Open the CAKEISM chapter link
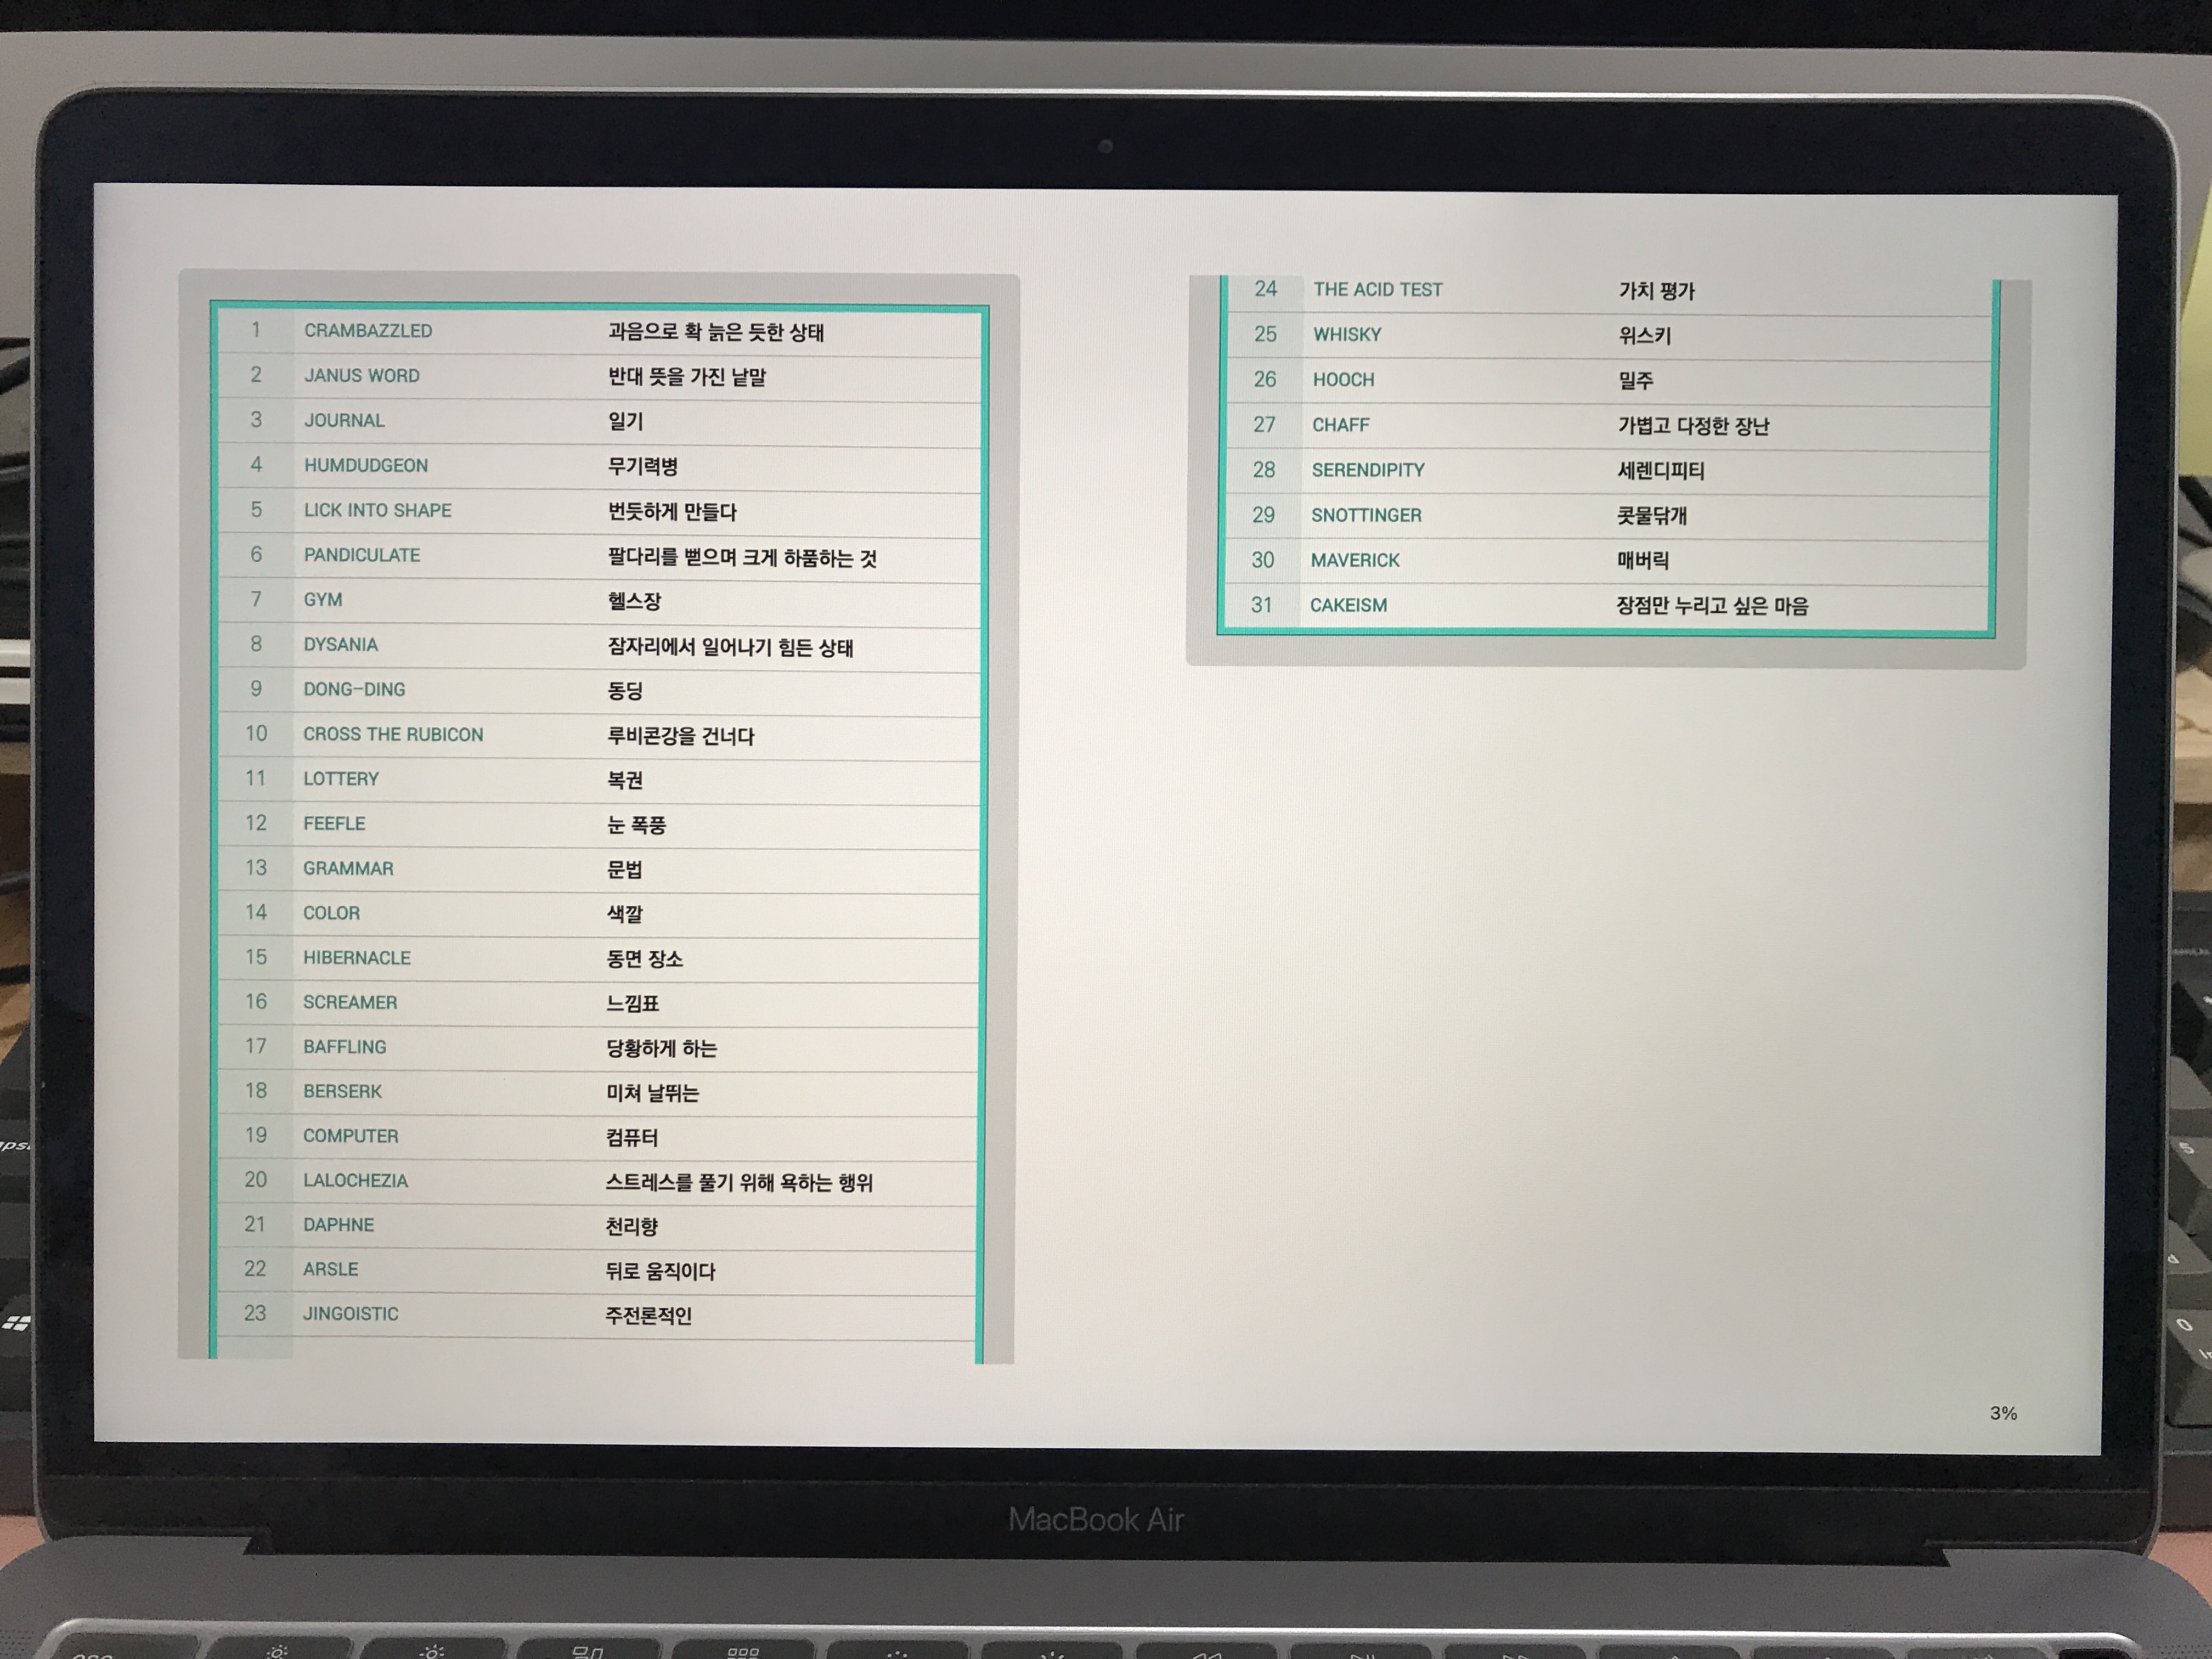Viewport: 2212px width, 1659px height. pos(1348,605)
